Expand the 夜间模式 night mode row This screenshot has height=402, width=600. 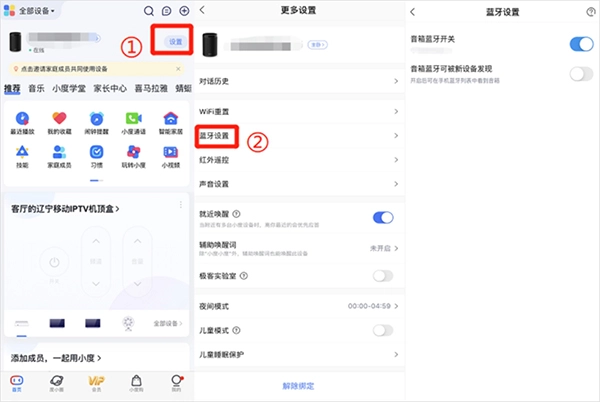[300, 305]
